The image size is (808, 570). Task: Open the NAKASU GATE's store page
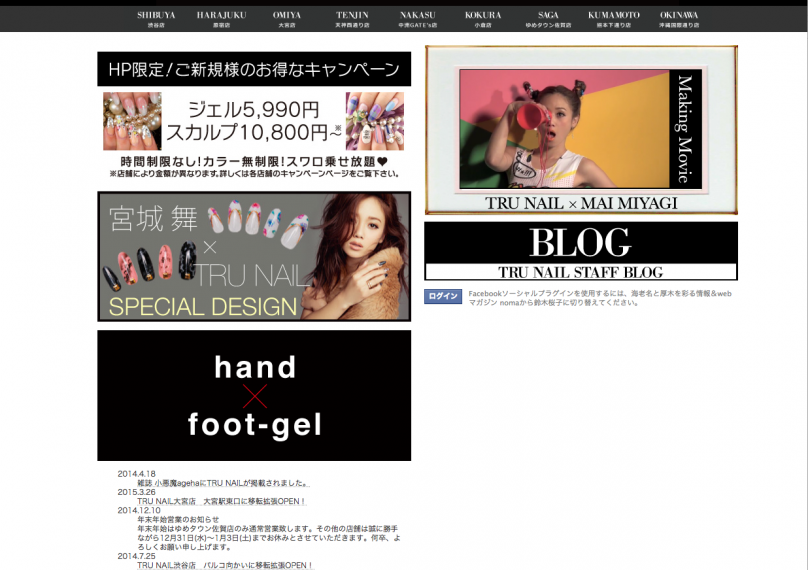point(417,19)
